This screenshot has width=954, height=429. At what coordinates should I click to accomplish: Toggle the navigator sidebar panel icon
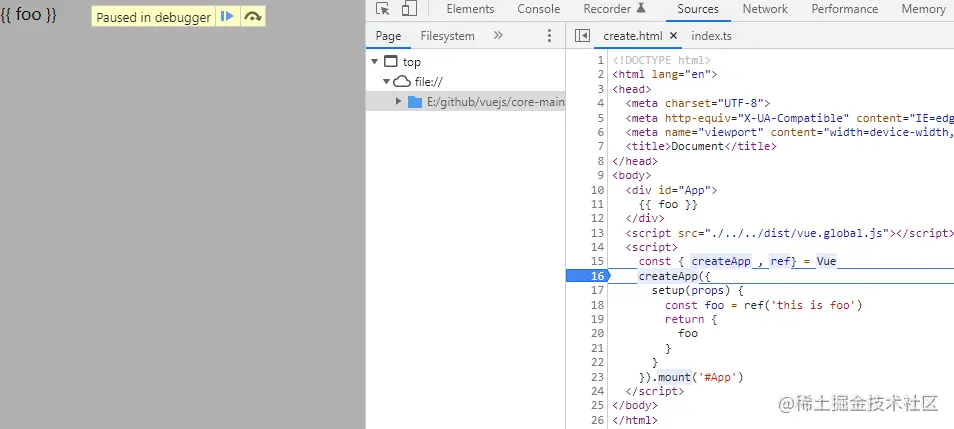[582, 36]
